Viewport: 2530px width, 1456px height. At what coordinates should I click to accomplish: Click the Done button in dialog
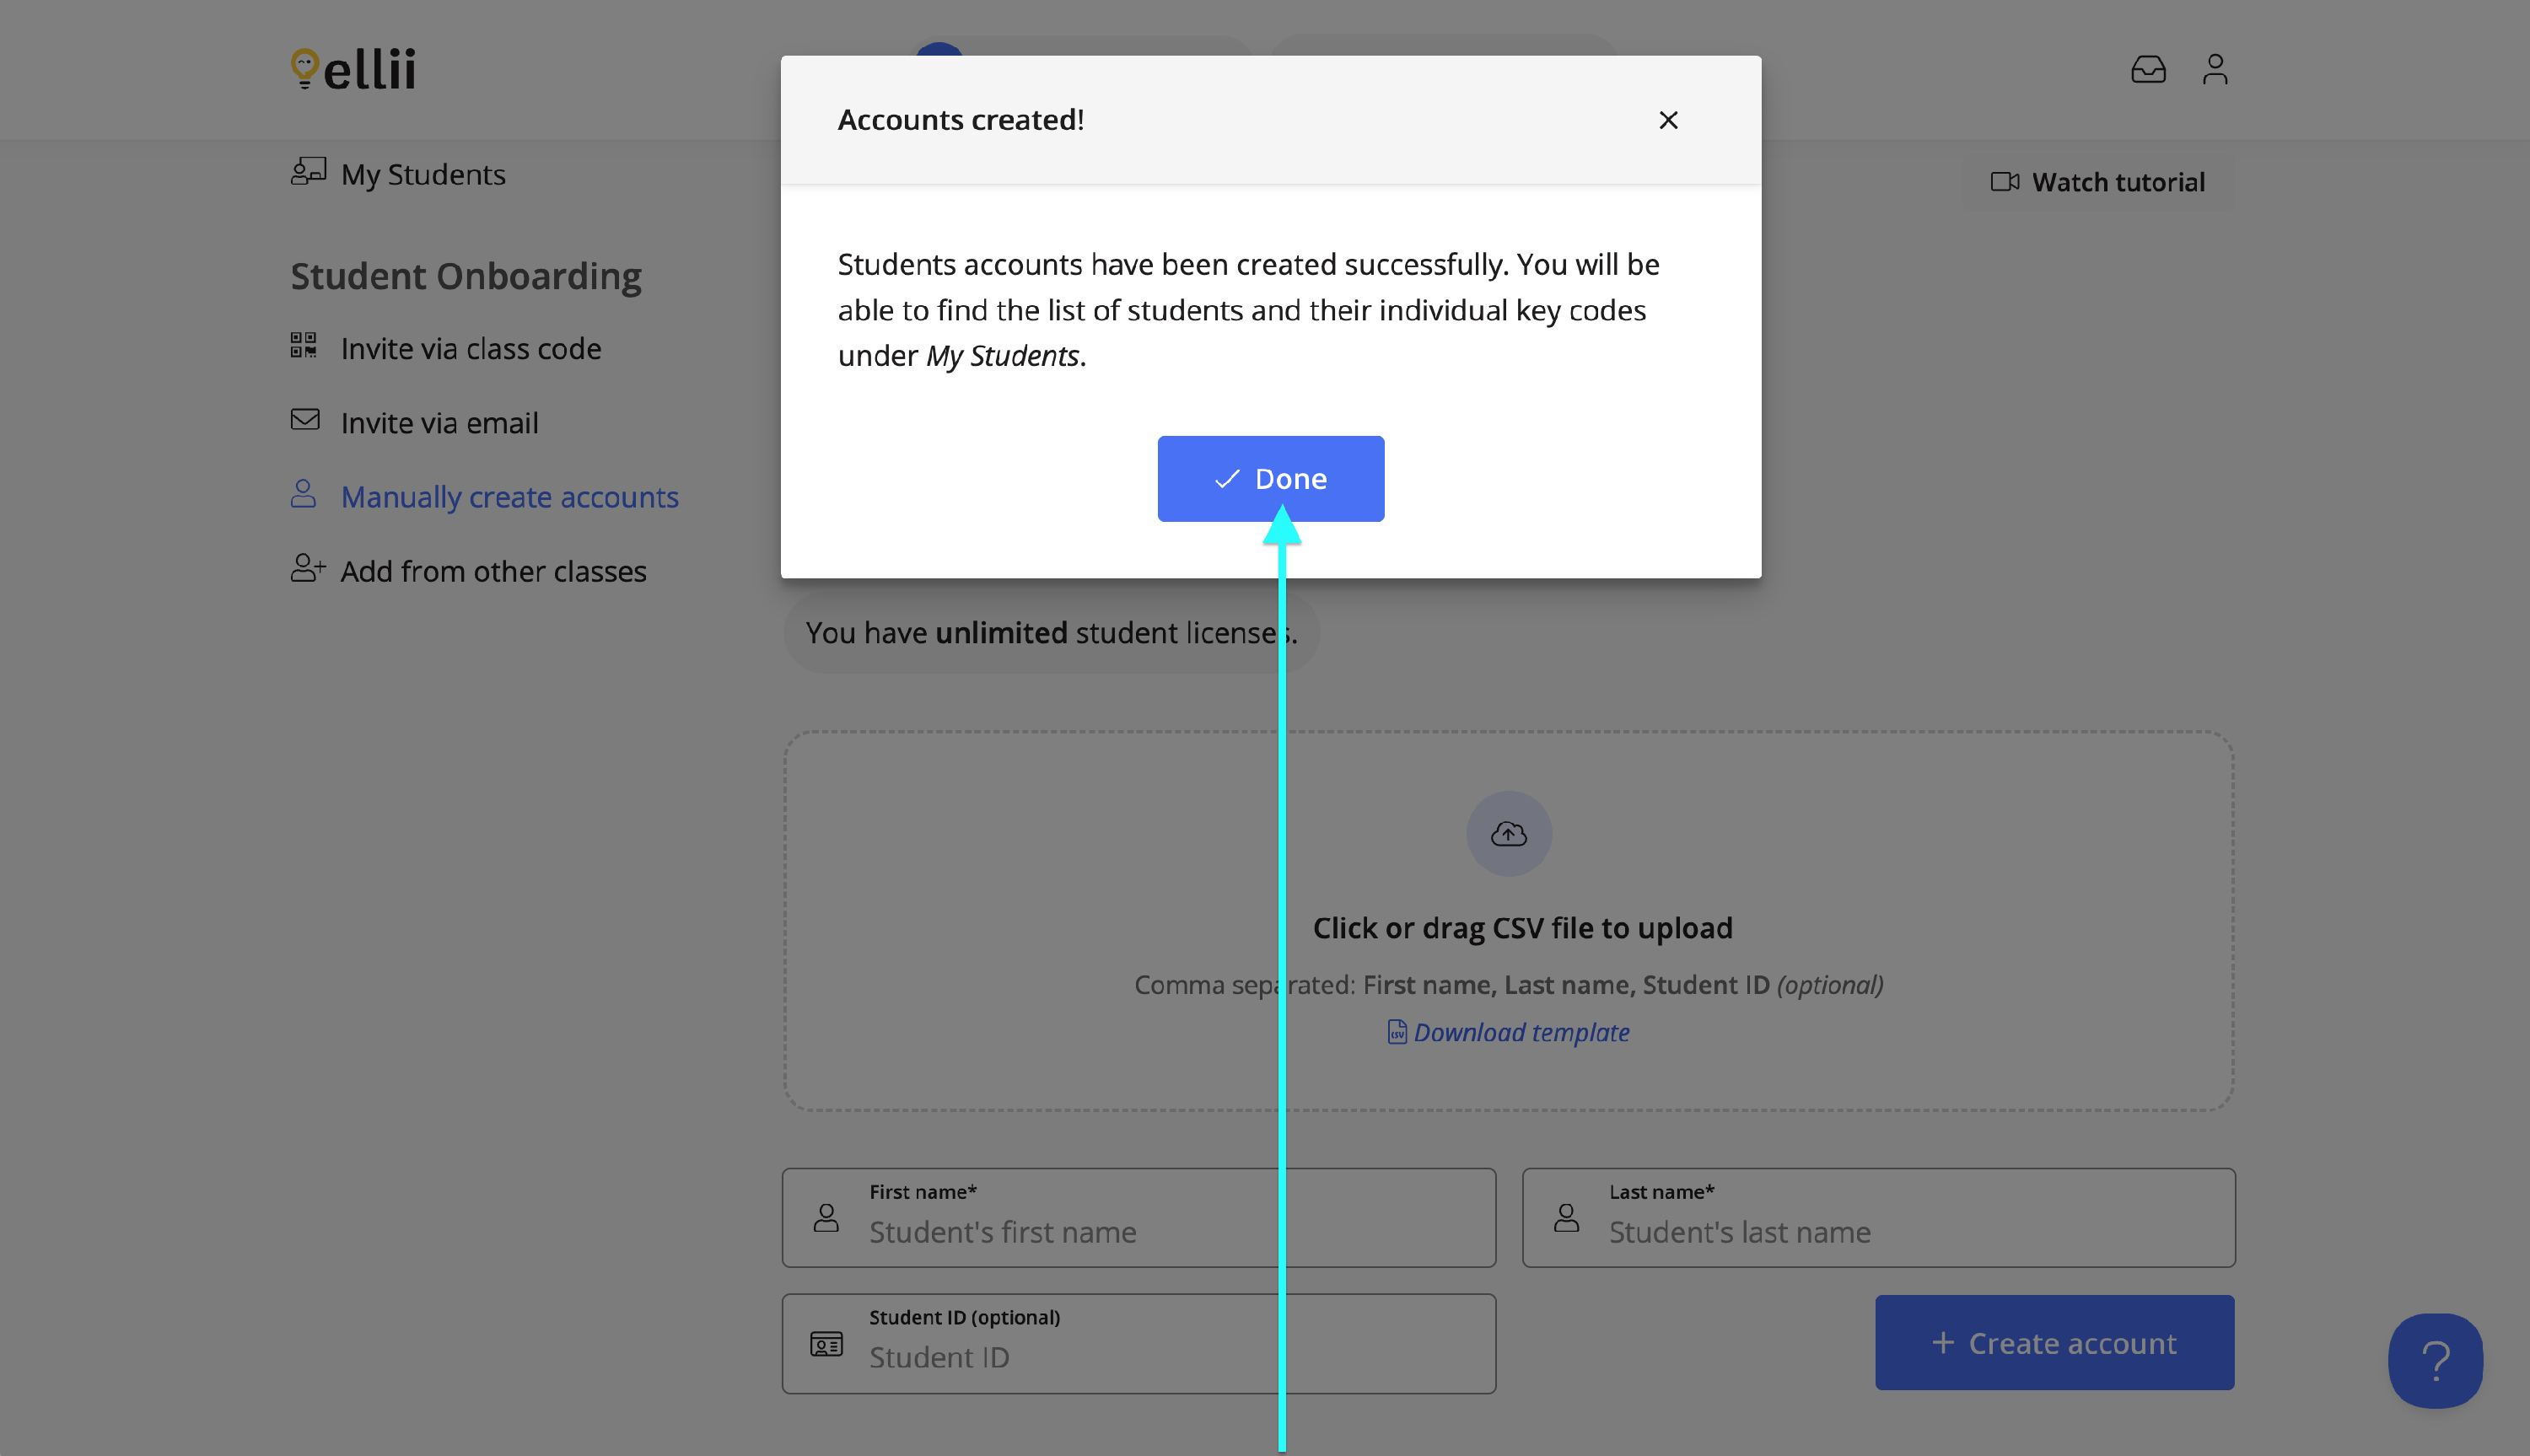(1270, 478)
